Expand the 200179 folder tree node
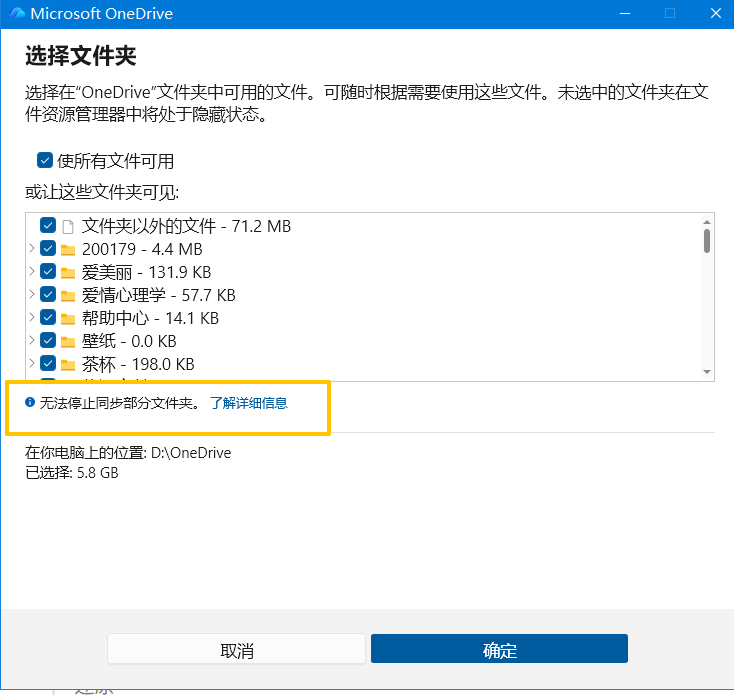Screen dimensions: 734x695 pyautogui.click(x=32, y=248)
